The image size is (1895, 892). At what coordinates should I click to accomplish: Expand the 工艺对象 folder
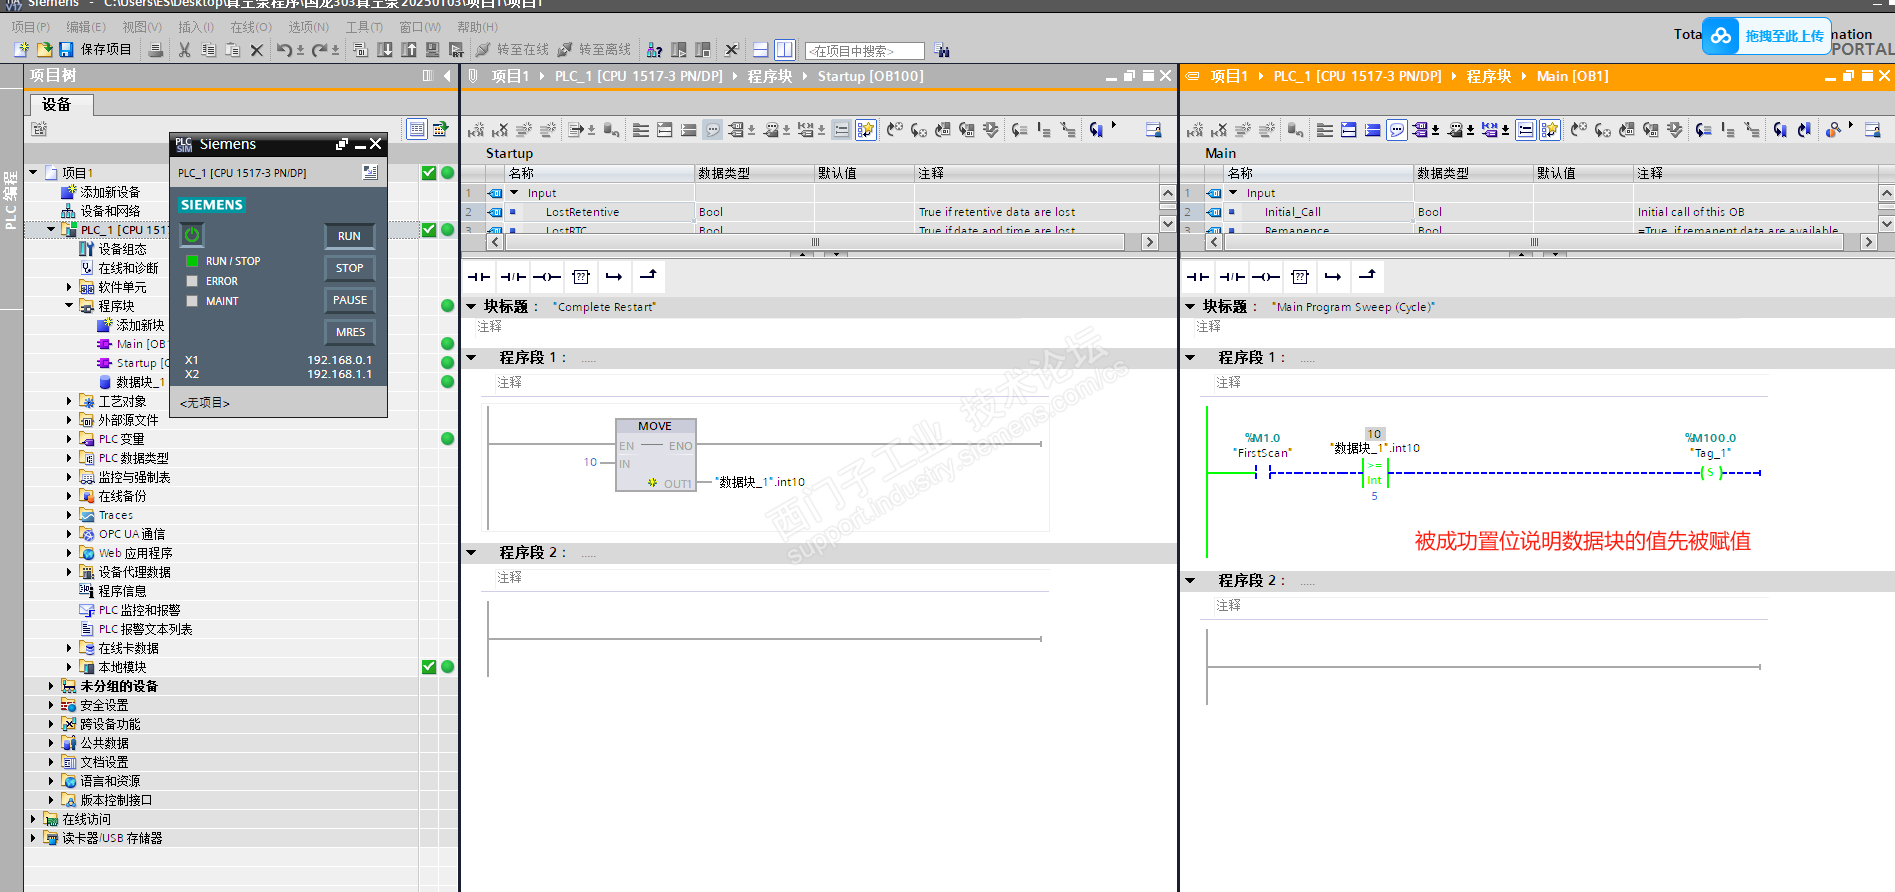click(69, 401)
